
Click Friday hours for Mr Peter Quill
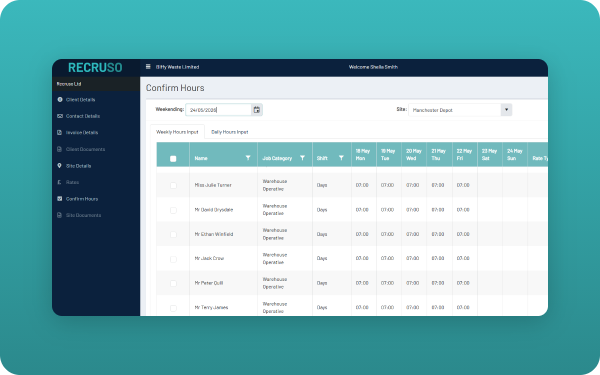463,283
